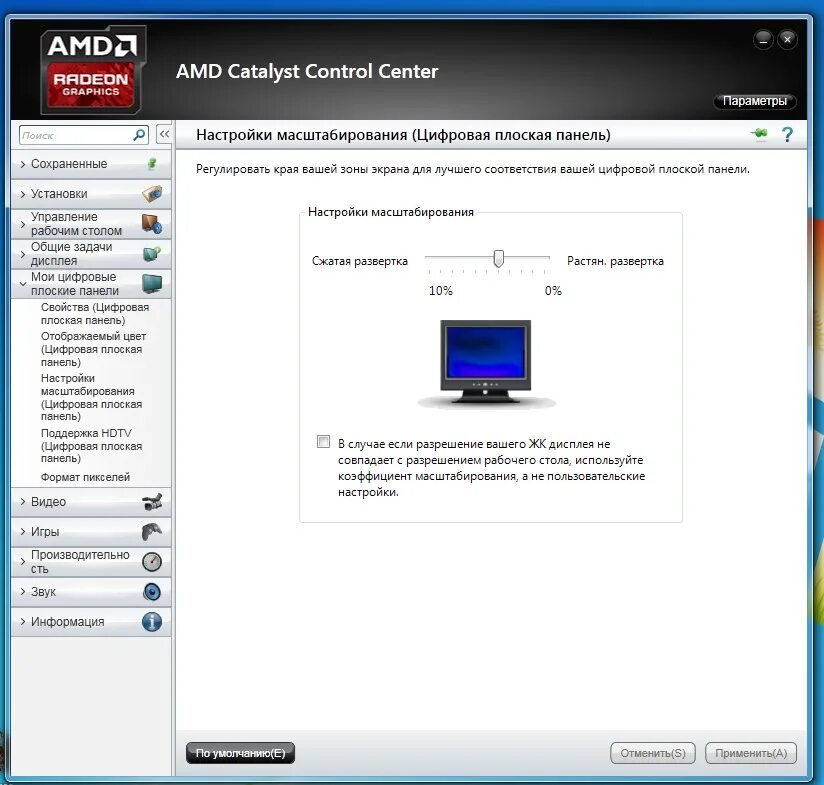Click the 10% slider label

(440, 291)
